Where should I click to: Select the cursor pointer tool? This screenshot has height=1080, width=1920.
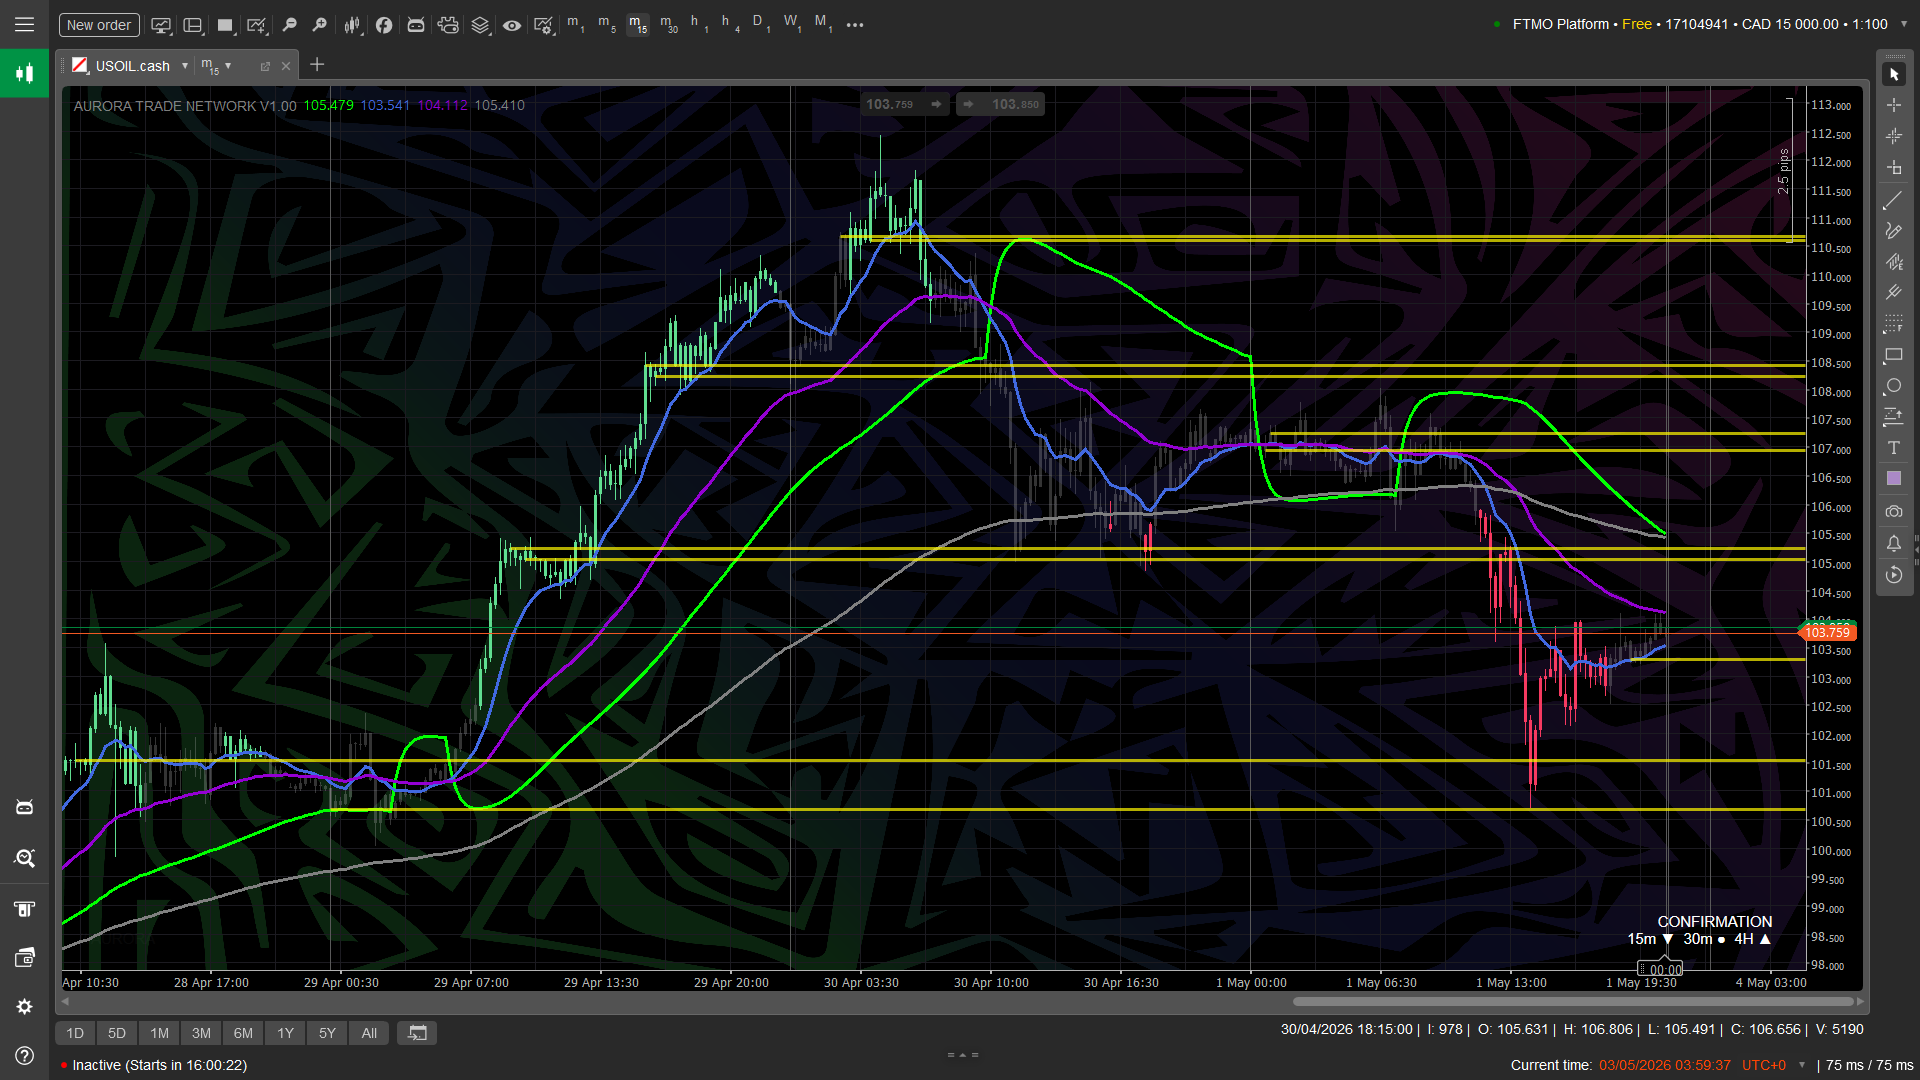click(x=1894, y=74)
